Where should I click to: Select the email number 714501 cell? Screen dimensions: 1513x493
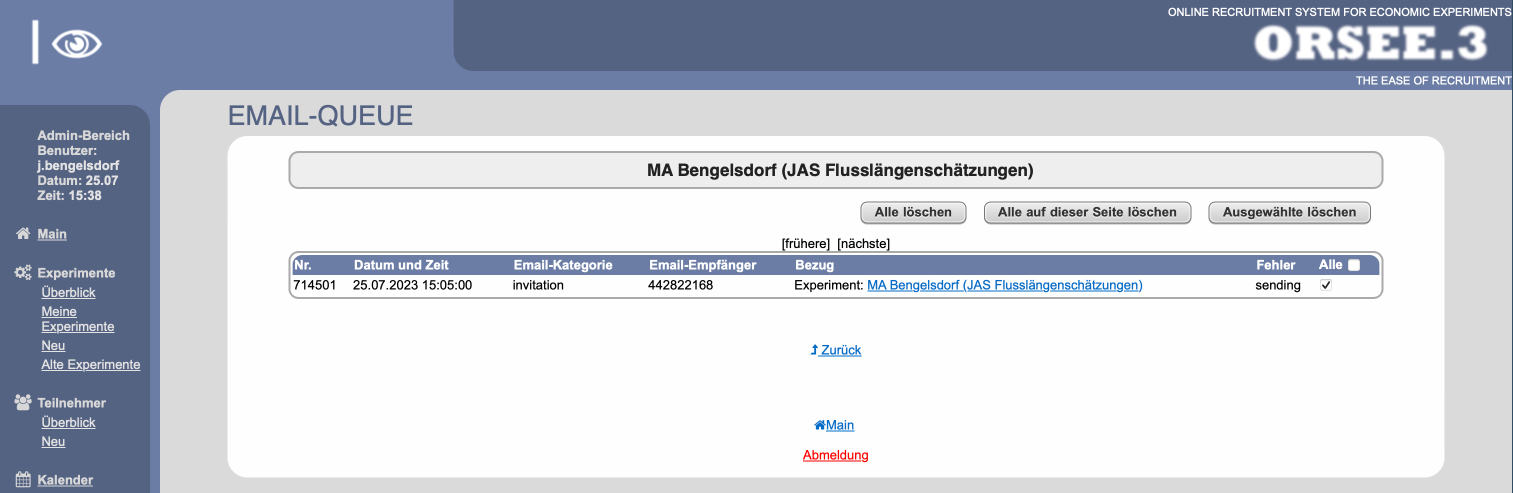pos(315,285)
